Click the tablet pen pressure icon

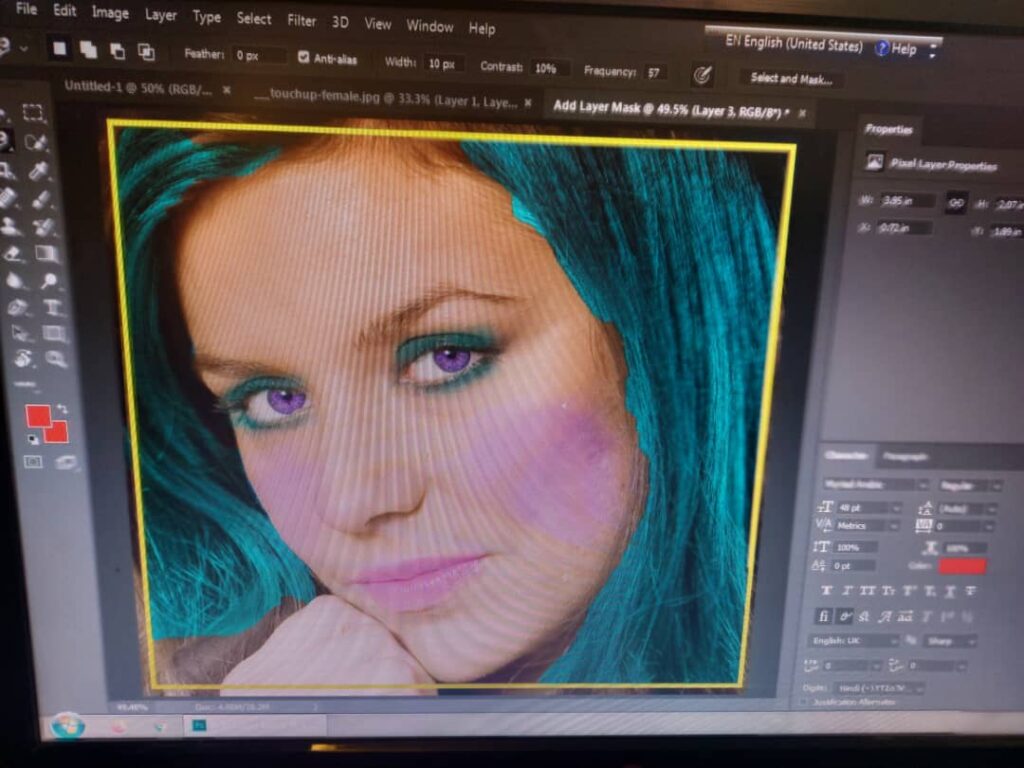702,74
